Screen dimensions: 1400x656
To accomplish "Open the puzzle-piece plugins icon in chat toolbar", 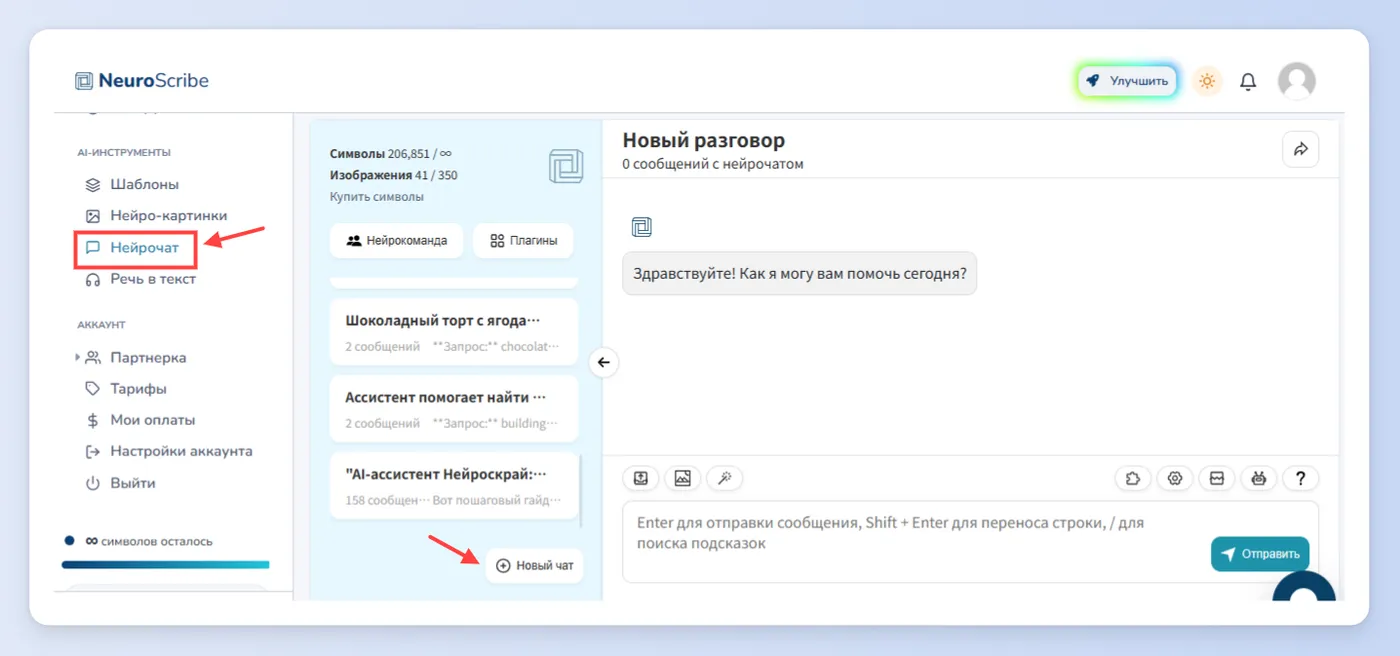I will coord(1133,478).
